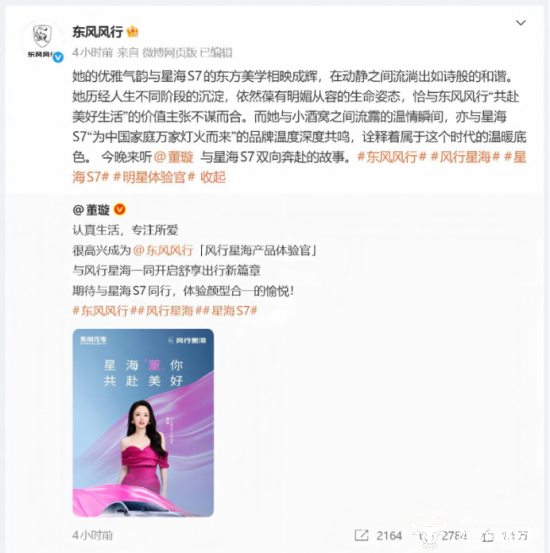550x553 pixels.
Task: Click the 微博网页版 source link
Action: coord(169,53)
